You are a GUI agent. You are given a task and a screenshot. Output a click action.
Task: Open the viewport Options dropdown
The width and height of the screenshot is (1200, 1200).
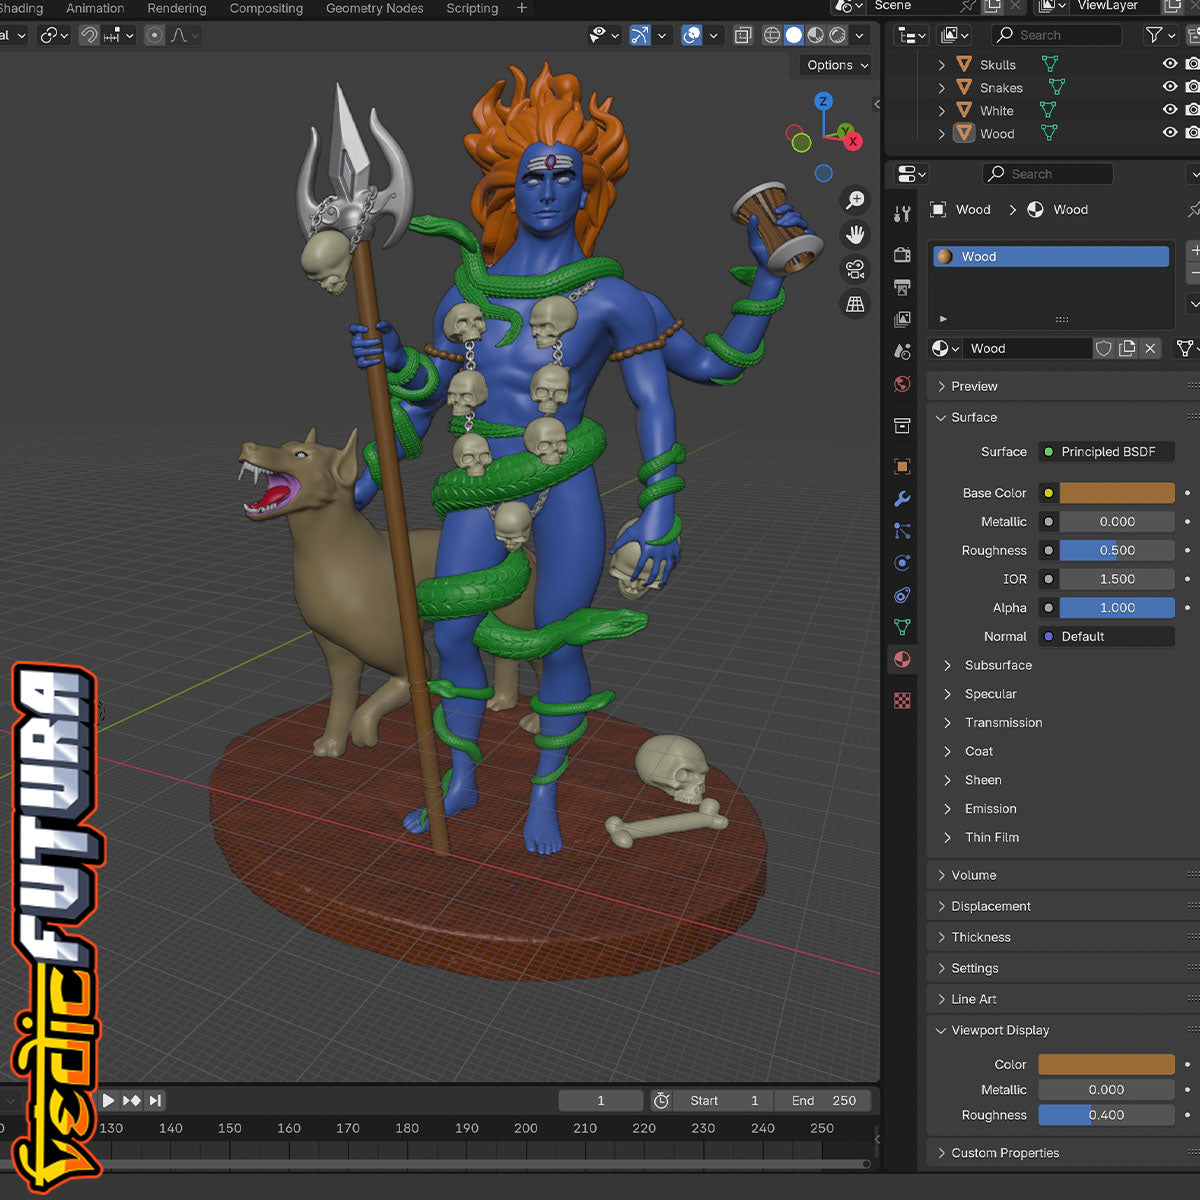[837, 65]
